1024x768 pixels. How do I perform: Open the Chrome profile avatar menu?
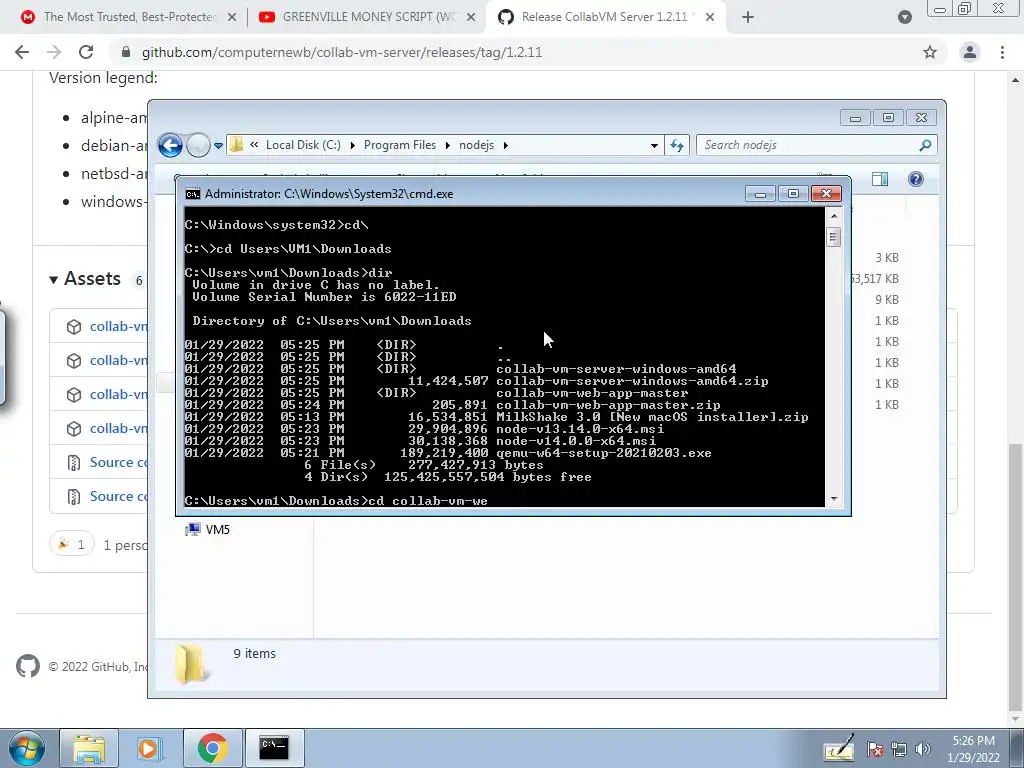[x=970, y=52]
